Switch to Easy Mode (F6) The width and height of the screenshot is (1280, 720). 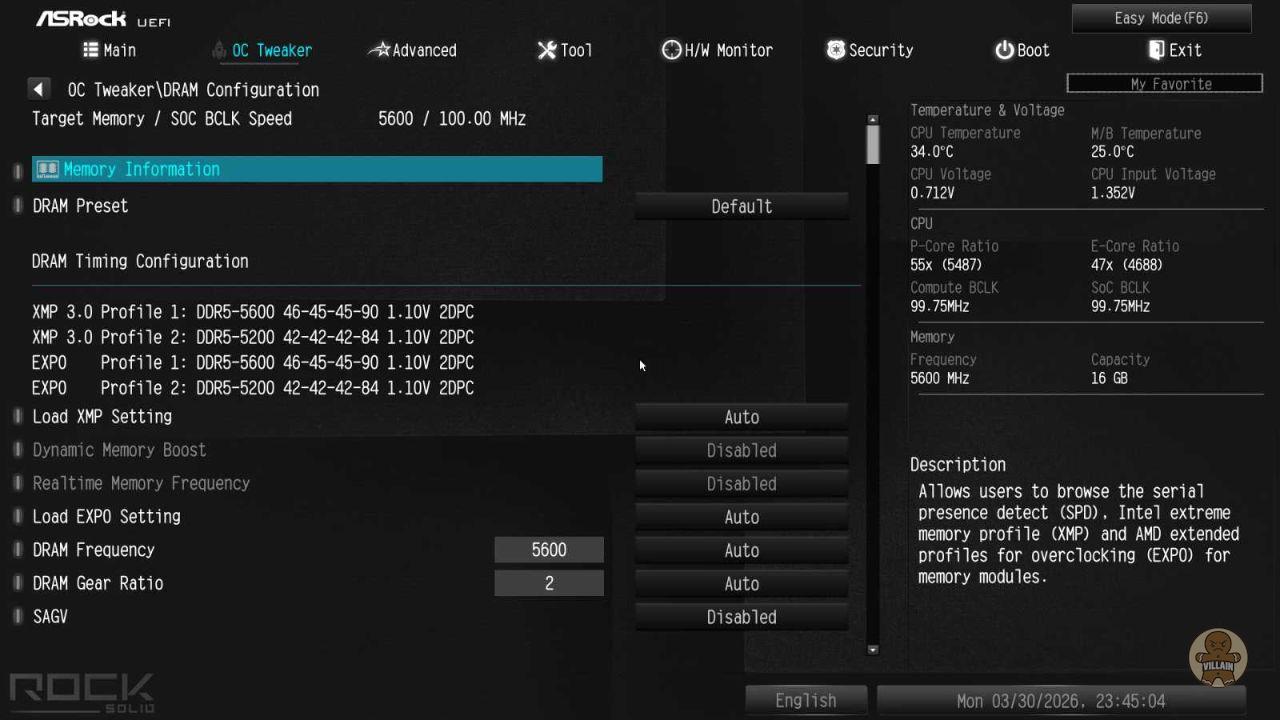1161,18
